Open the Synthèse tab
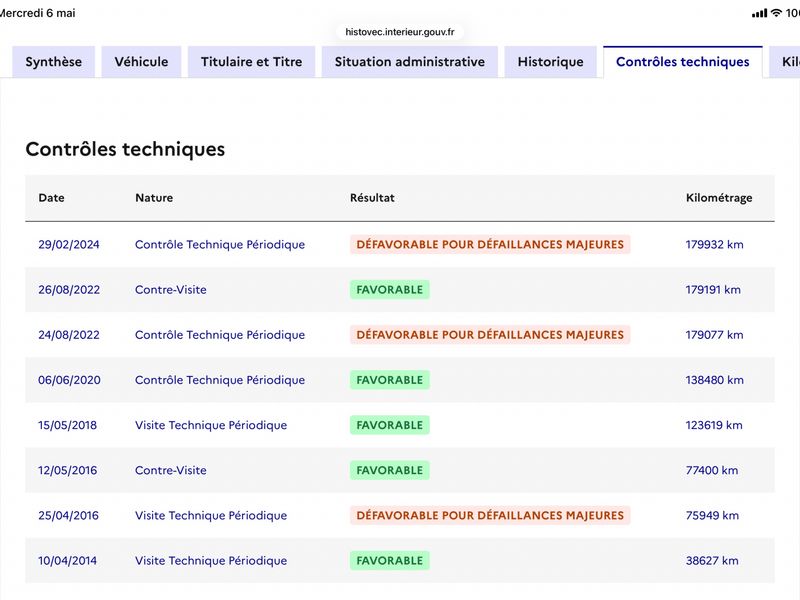The width and height of the screenshot is (800, 600). pos(54,62)
